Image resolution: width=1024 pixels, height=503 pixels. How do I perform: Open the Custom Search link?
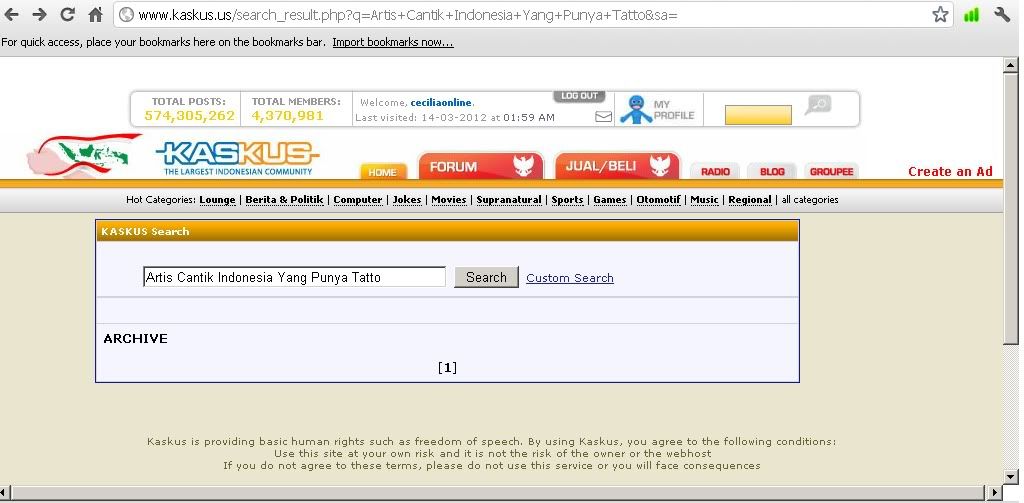point(569,278)
